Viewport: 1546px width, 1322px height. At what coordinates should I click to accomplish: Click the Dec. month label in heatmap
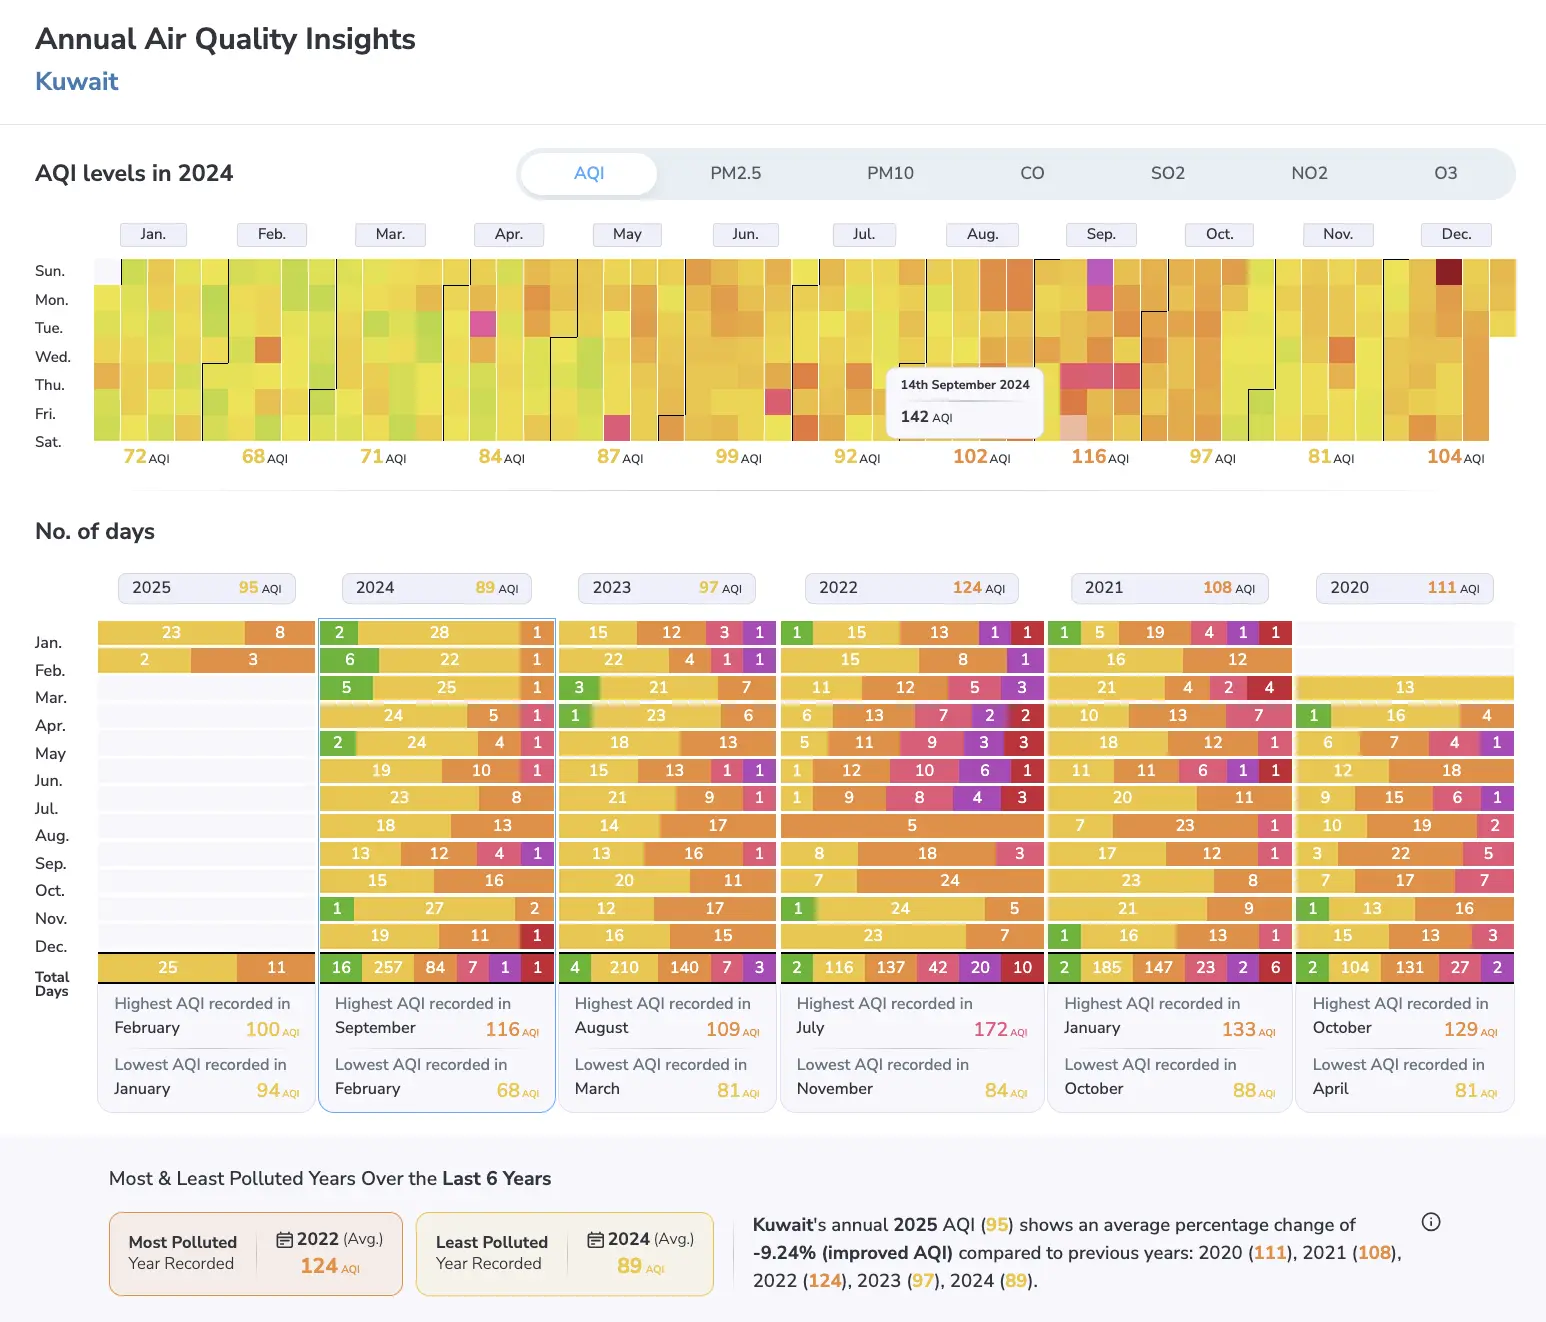pyautogui.click(x=1456, y=234)
